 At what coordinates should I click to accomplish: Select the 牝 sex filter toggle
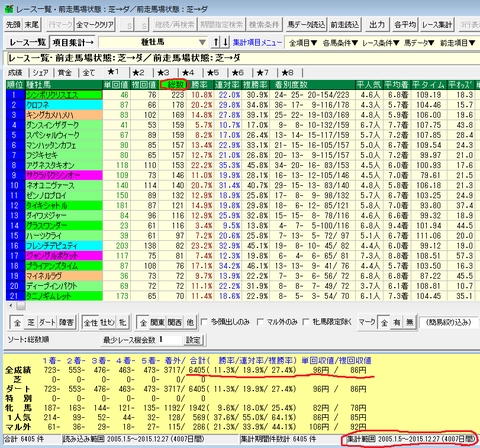123,322
